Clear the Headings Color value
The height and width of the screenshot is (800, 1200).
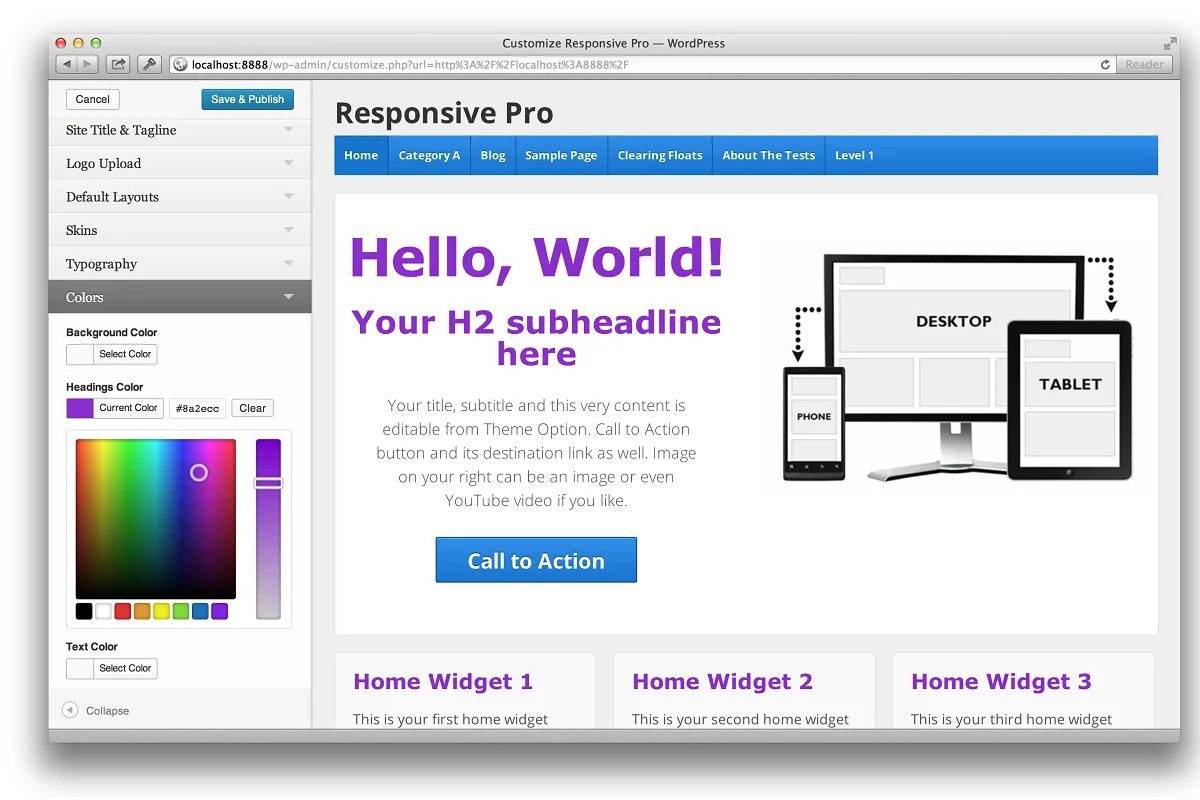point(252,408)
